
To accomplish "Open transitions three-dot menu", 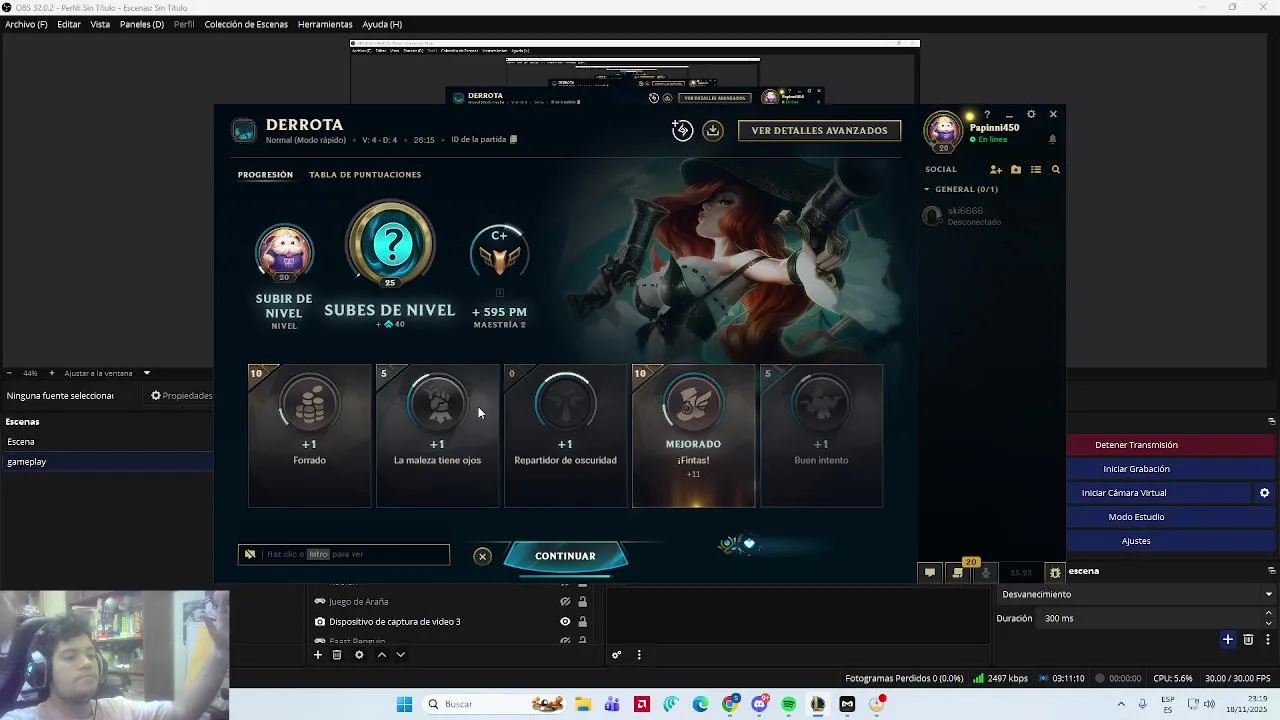I will coord(1268,640).
